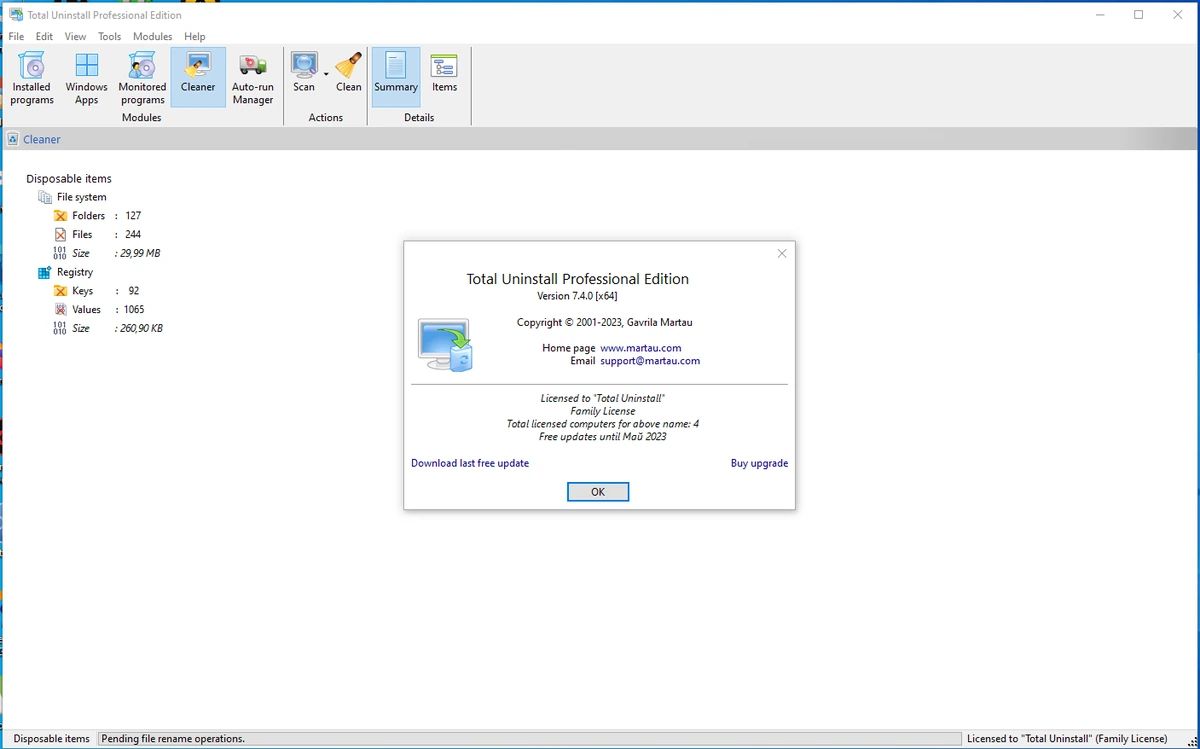This screenshot has height=749, width=1200.
Task: Open the Auto-run Manager module
Action: (x=253, y=78)
